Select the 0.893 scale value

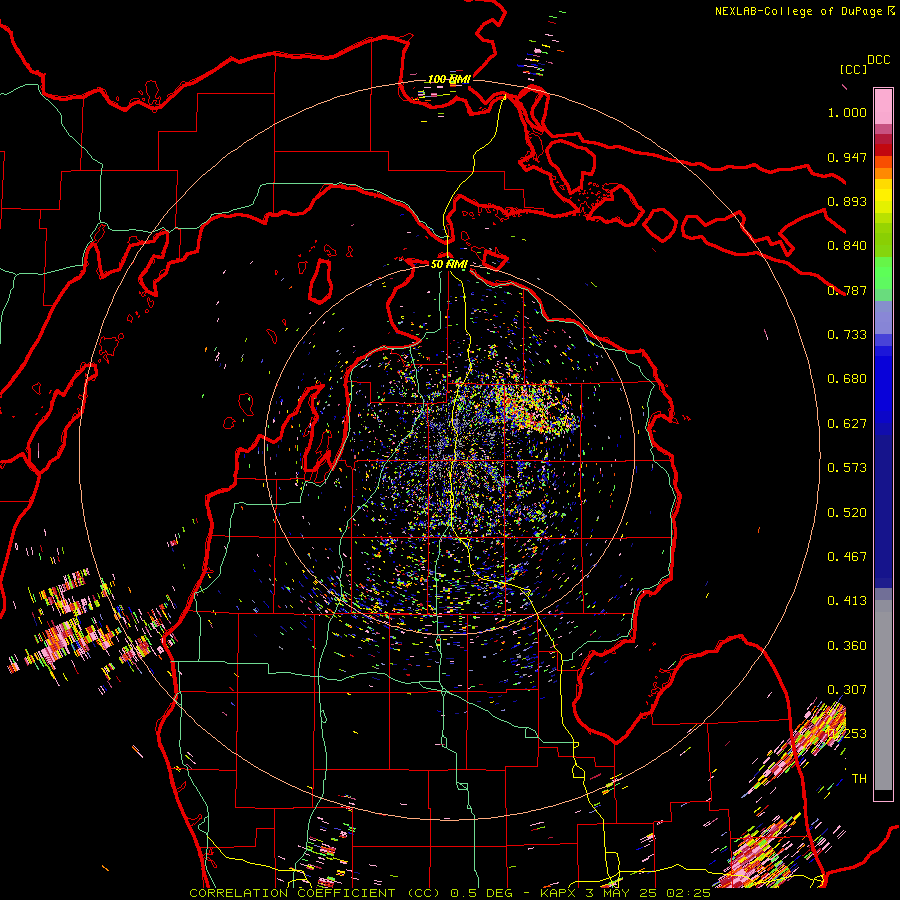pyautogui.click(x=847, y=201)
